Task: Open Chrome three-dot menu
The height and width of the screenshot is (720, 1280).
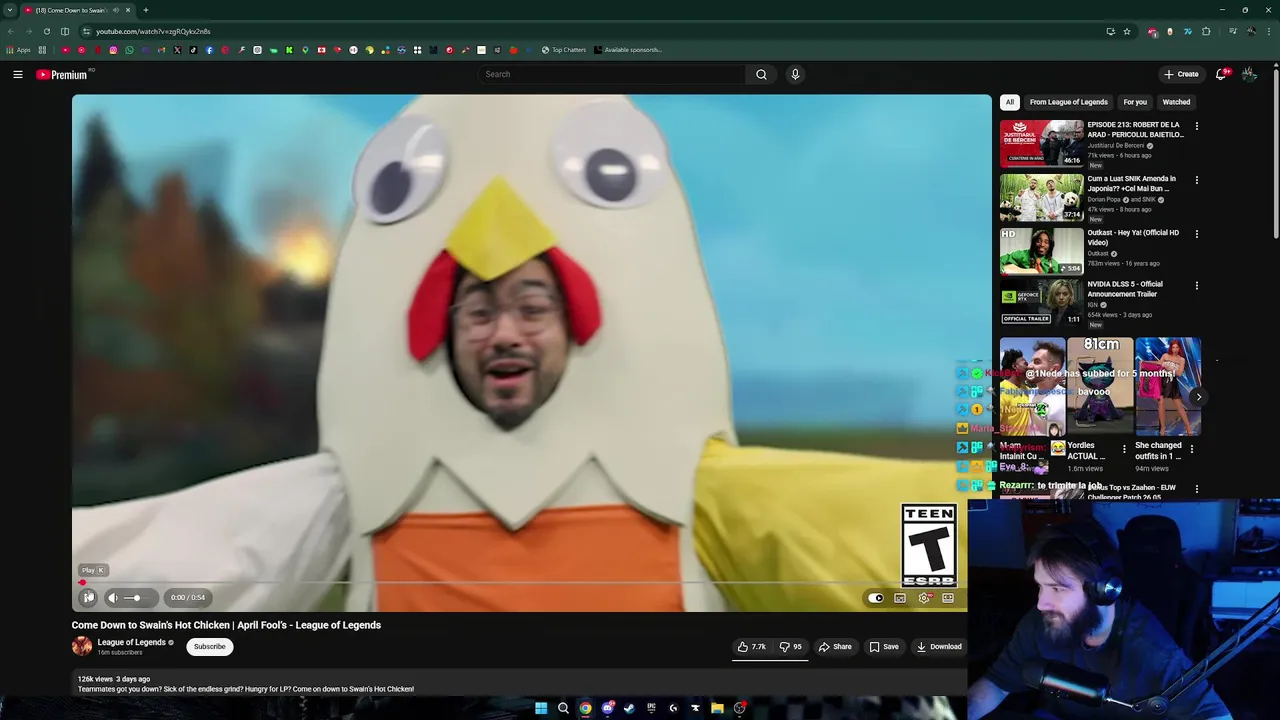Action: pyautogui.click(x=1267, y=31)
